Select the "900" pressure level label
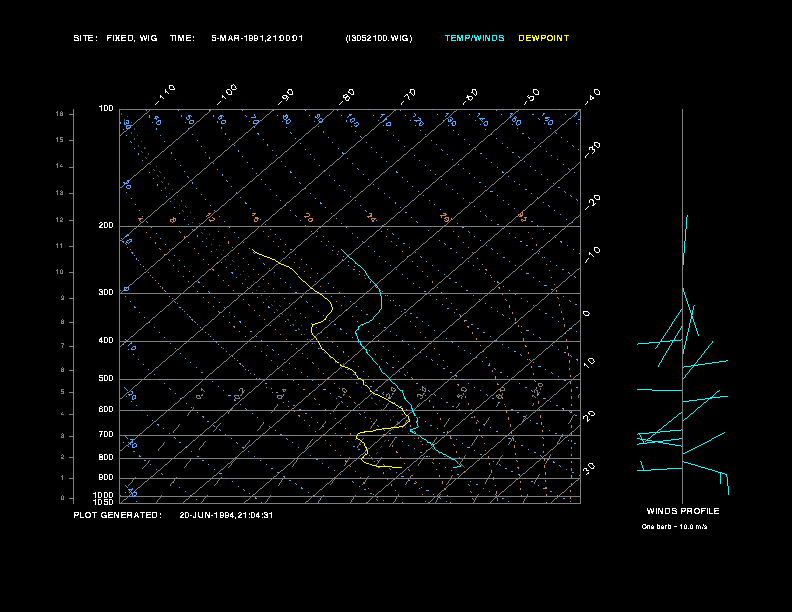This screenshot has height=612, width=792. pos(106,478)
